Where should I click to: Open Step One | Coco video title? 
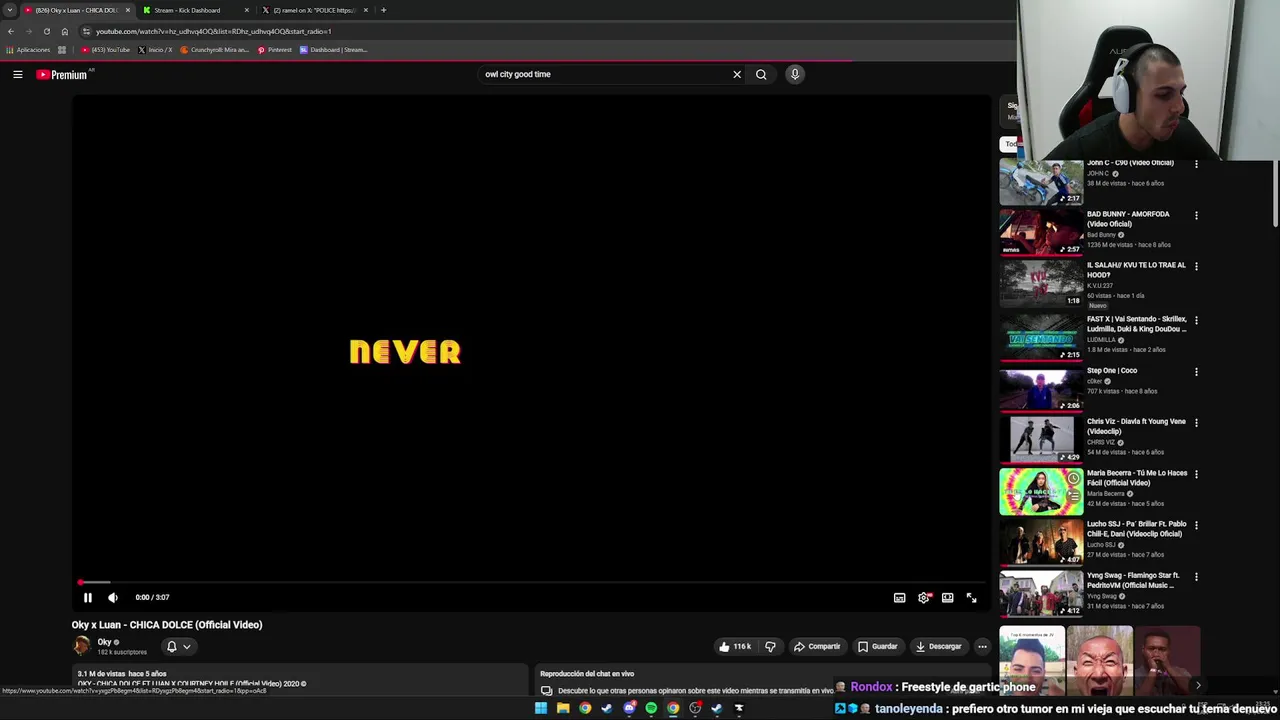[x=1112, y=371]
